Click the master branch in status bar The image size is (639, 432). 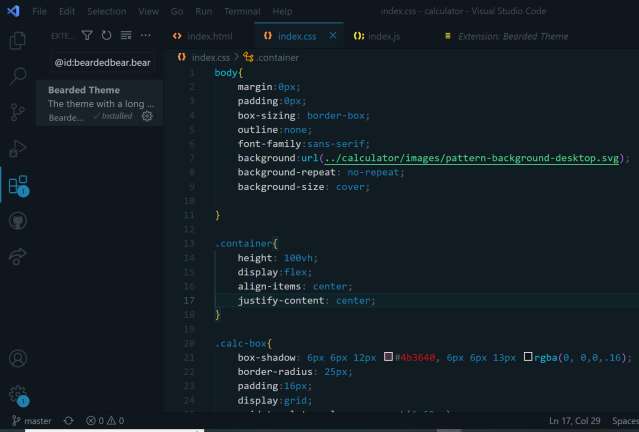[x=32, y=421]
